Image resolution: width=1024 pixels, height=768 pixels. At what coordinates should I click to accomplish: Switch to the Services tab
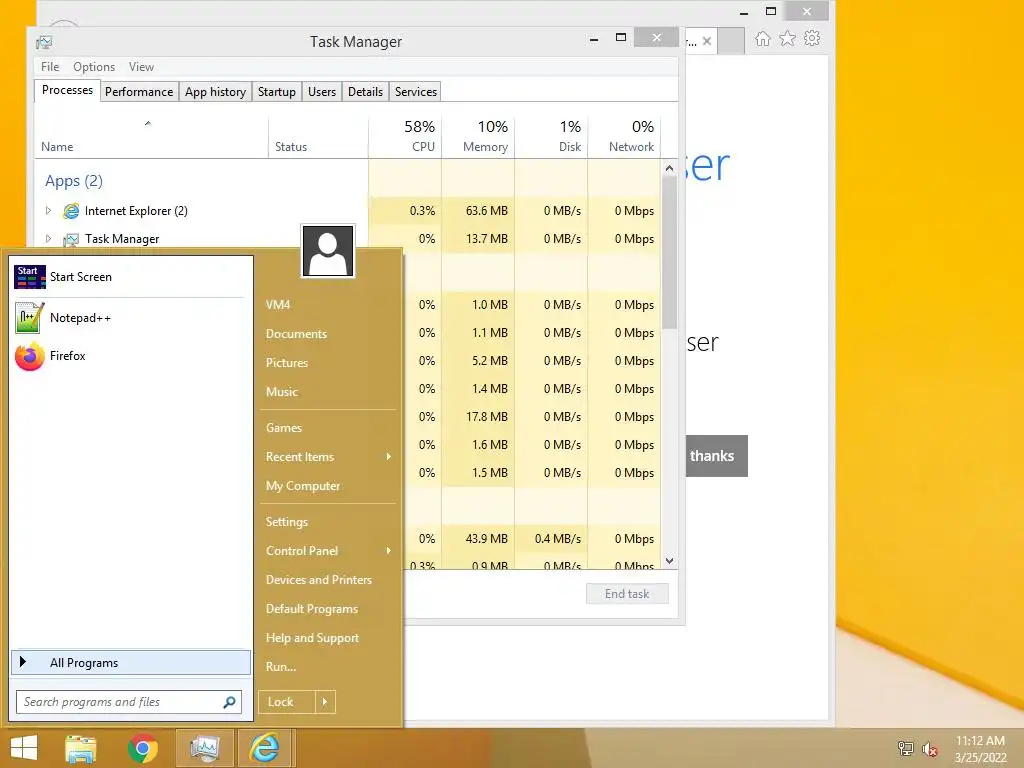[415, 92]
